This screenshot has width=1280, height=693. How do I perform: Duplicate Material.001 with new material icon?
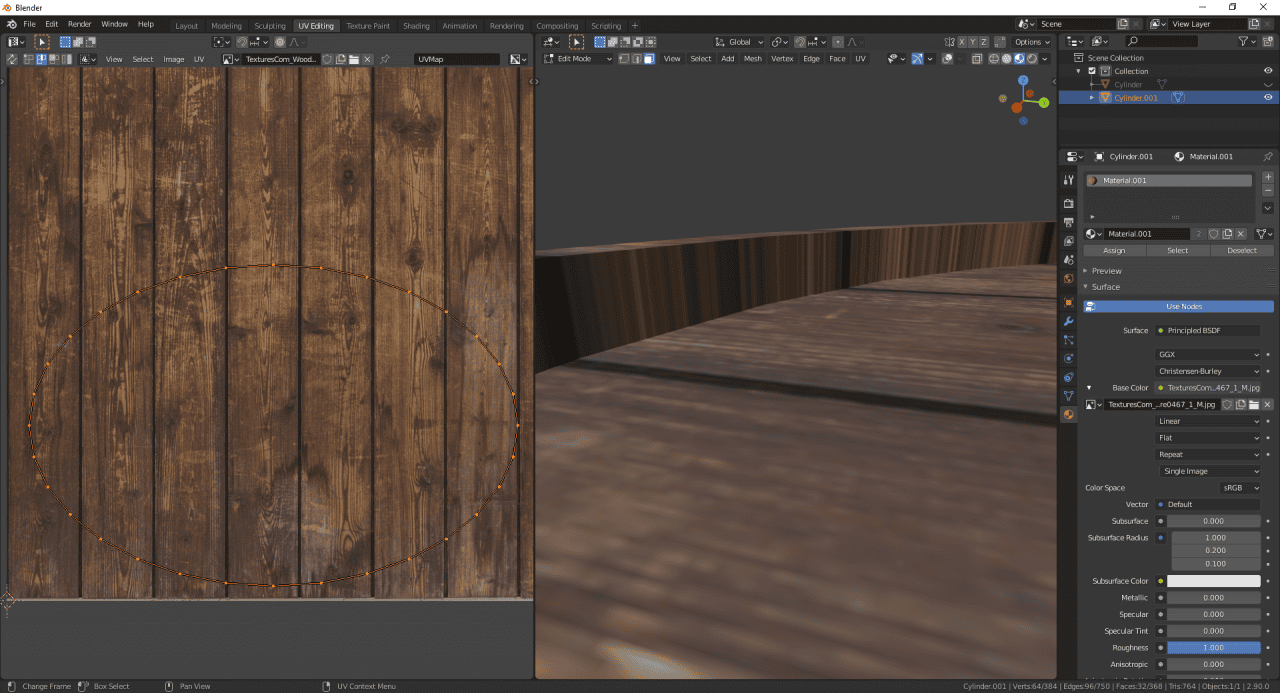pyautogui.click(x=1230, y=234)
